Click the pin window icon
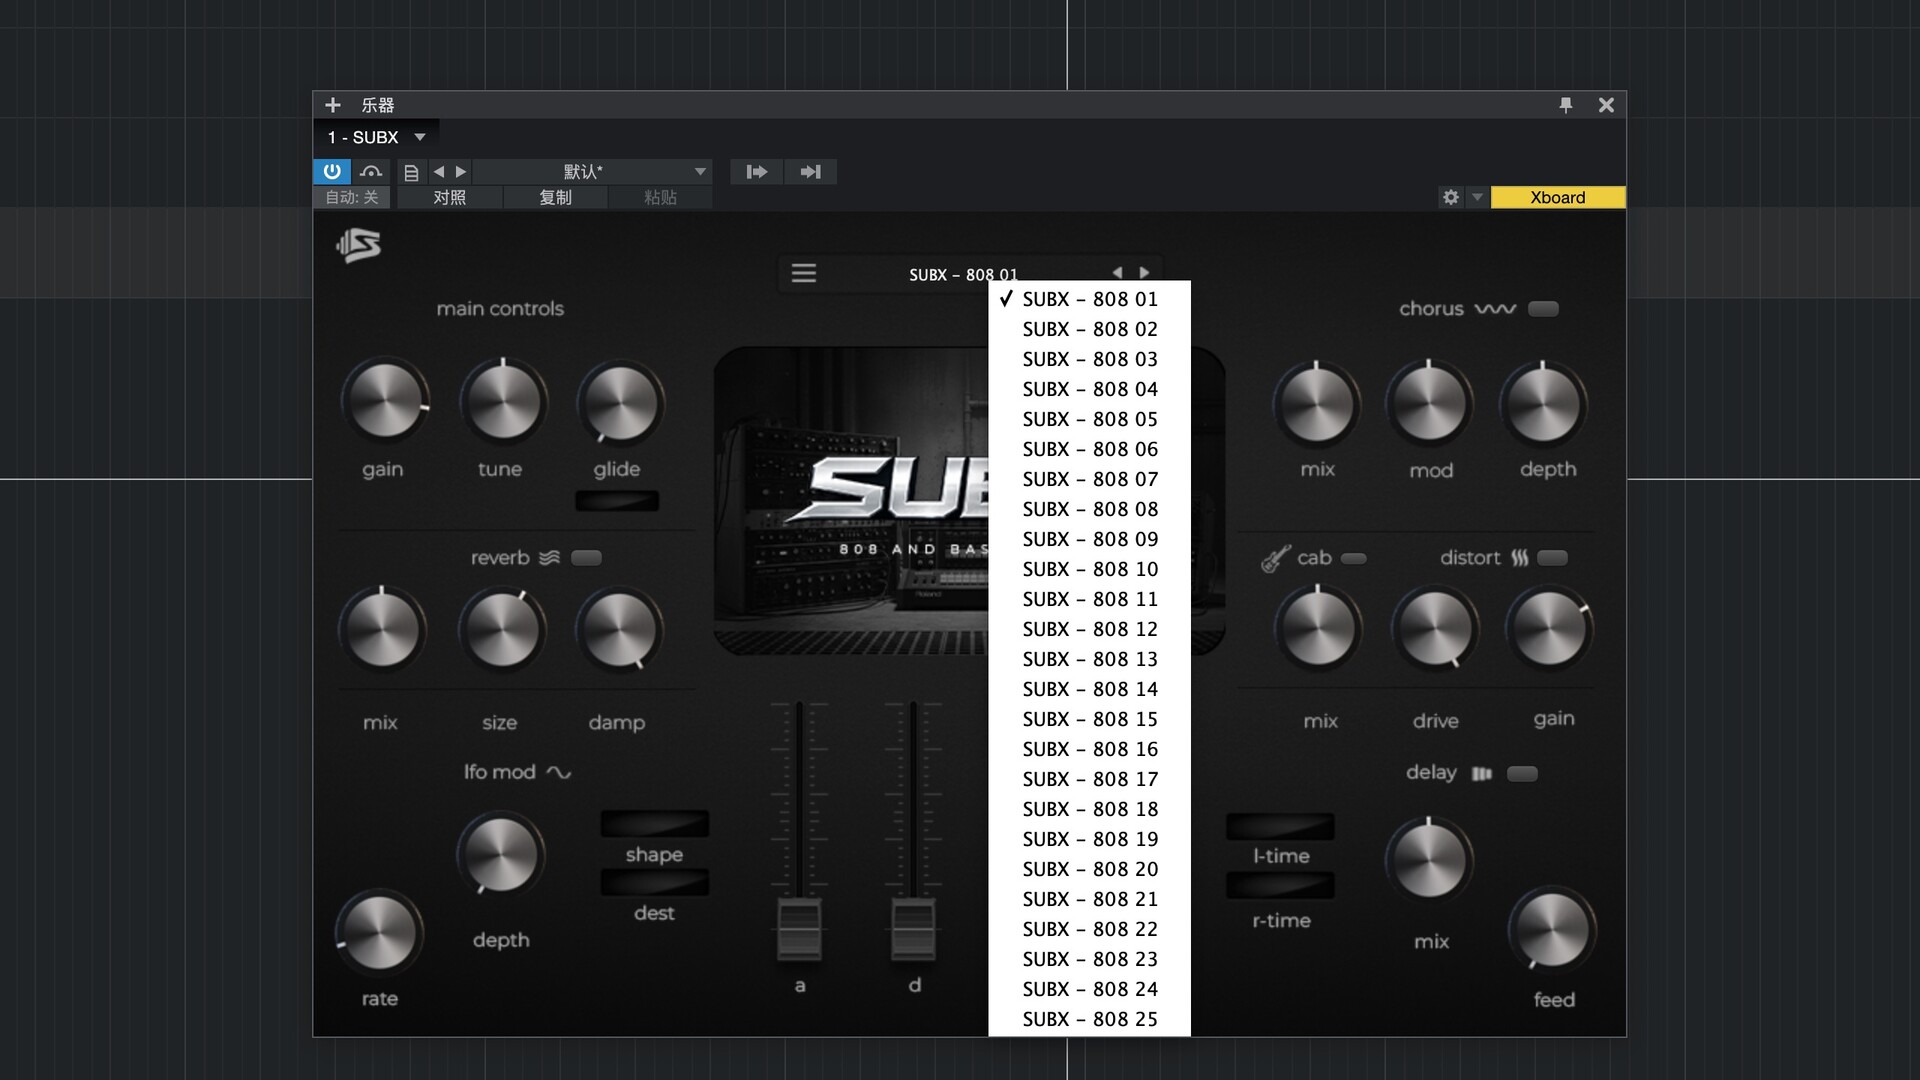Screen dimensions: 1920x1080 click(x=1566, y=105)
